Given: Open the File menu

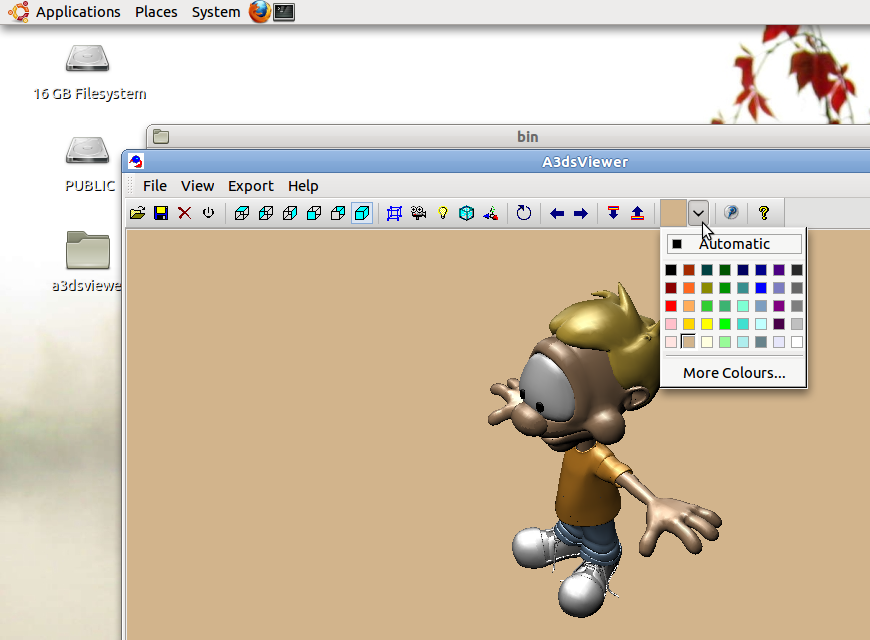Looking at the screenshot, I should (155, 186).
